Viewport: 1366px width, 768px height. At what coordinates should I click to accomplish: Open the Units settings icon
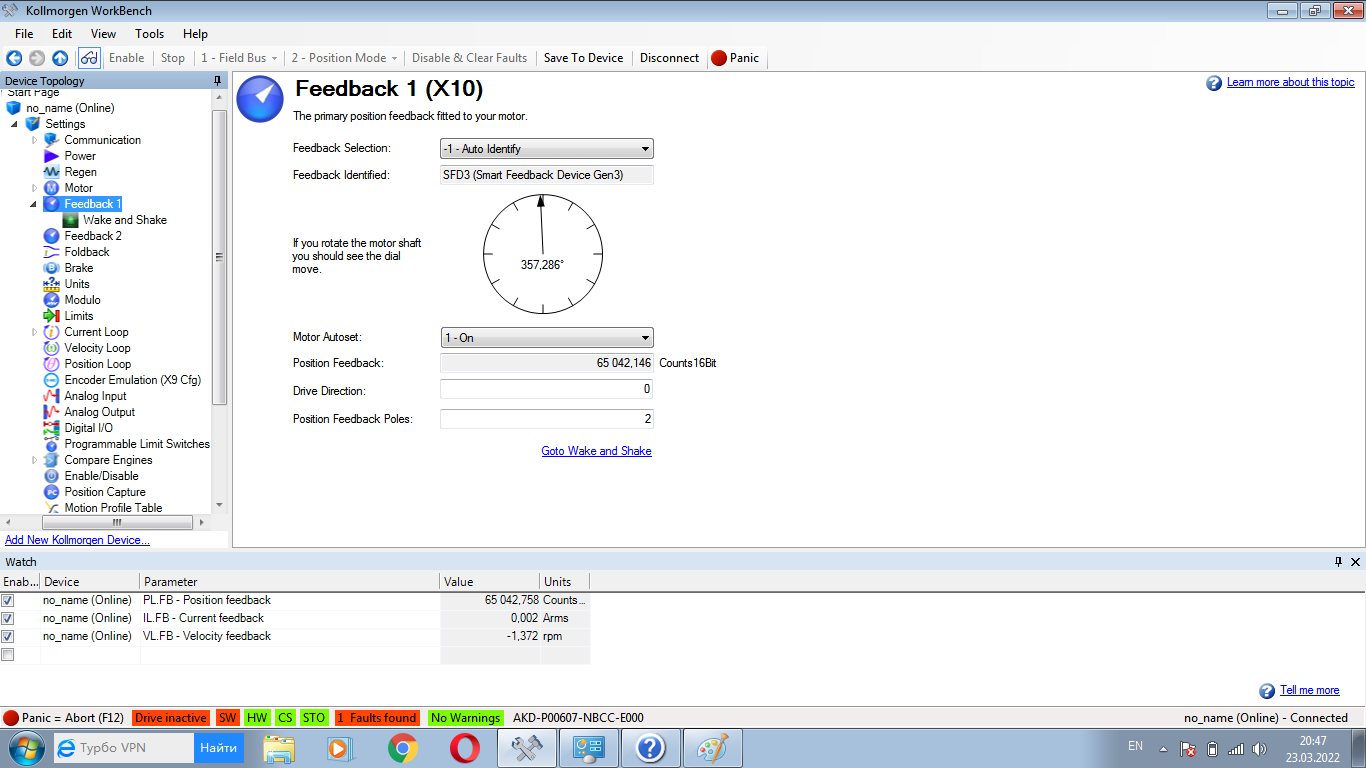click(52, 284)
